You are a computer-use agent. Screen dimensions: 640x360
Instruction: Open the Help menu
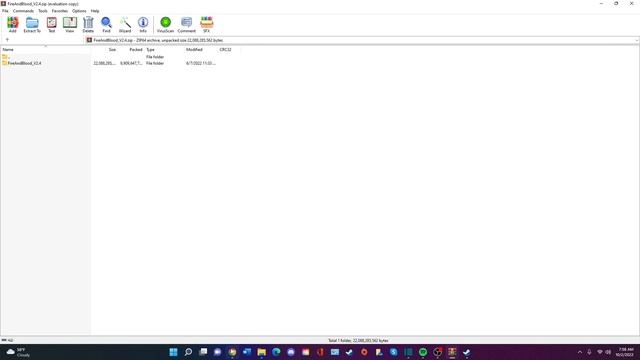click(x=95, y=11)
